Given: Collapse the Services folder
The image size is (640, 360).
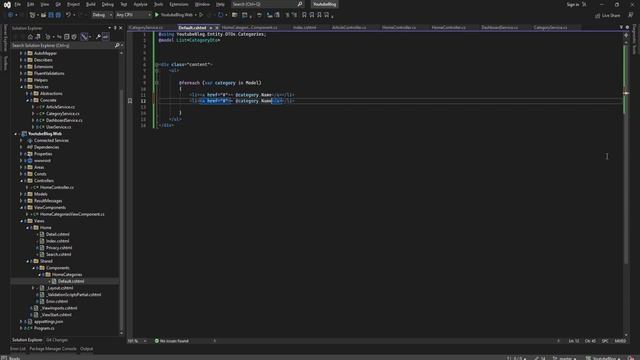Looking at the screenshot, I should 21,87.
